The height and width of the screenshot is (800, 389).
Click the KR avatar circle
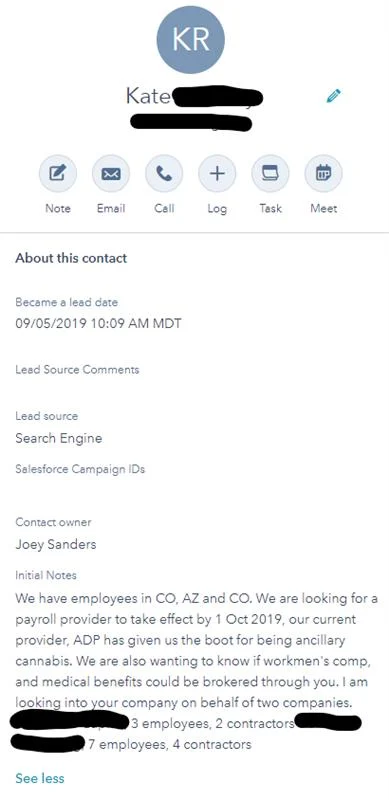click(190, 39)
